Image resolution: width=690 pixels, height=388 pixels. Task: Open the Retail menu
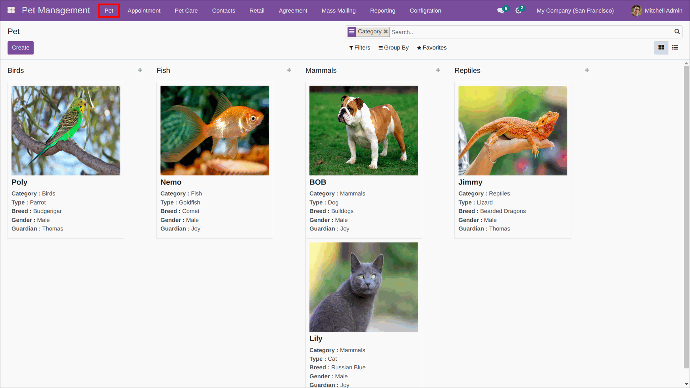pos(257,11)
